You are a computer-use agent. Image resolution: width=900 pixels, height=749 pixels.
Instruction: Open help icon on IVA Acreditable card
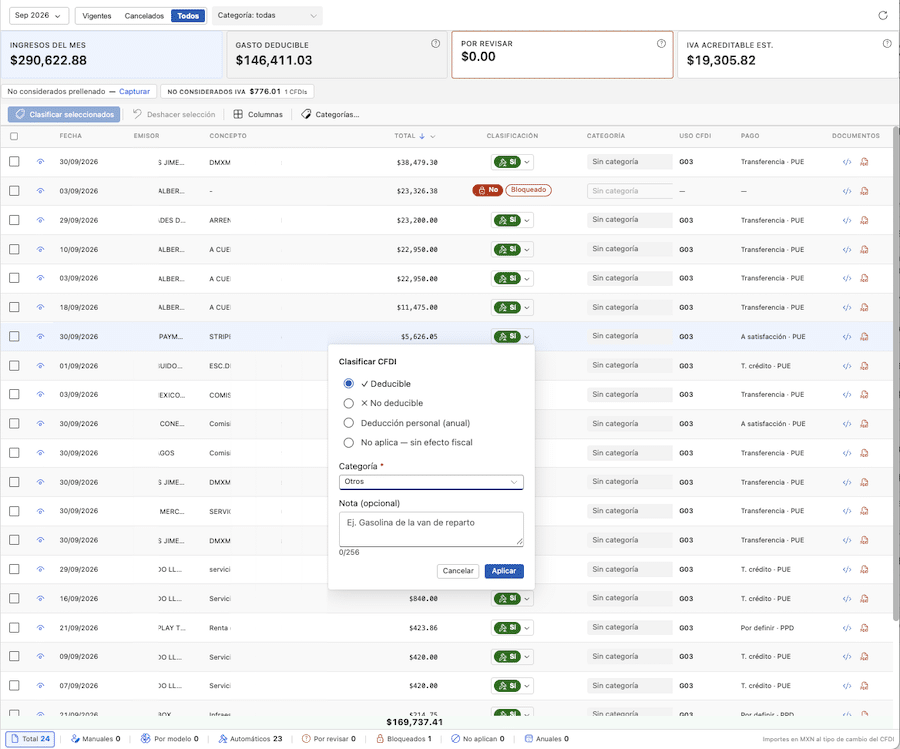887,44
